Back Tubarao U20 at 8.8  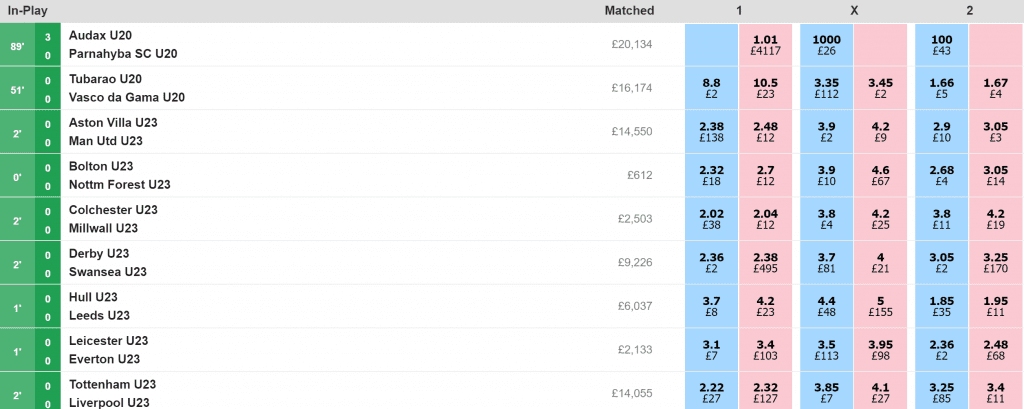(711, 88)
